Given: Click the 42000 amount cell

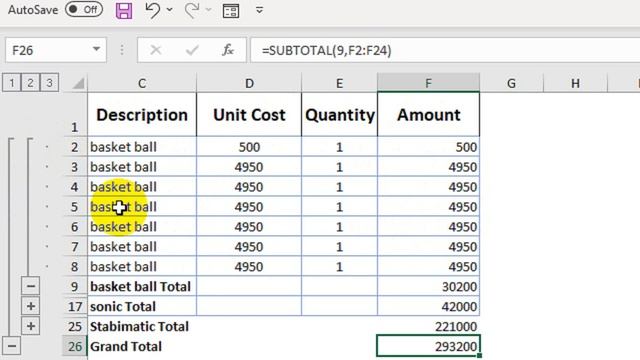Looking at the screenshot, I should [429, 307].
